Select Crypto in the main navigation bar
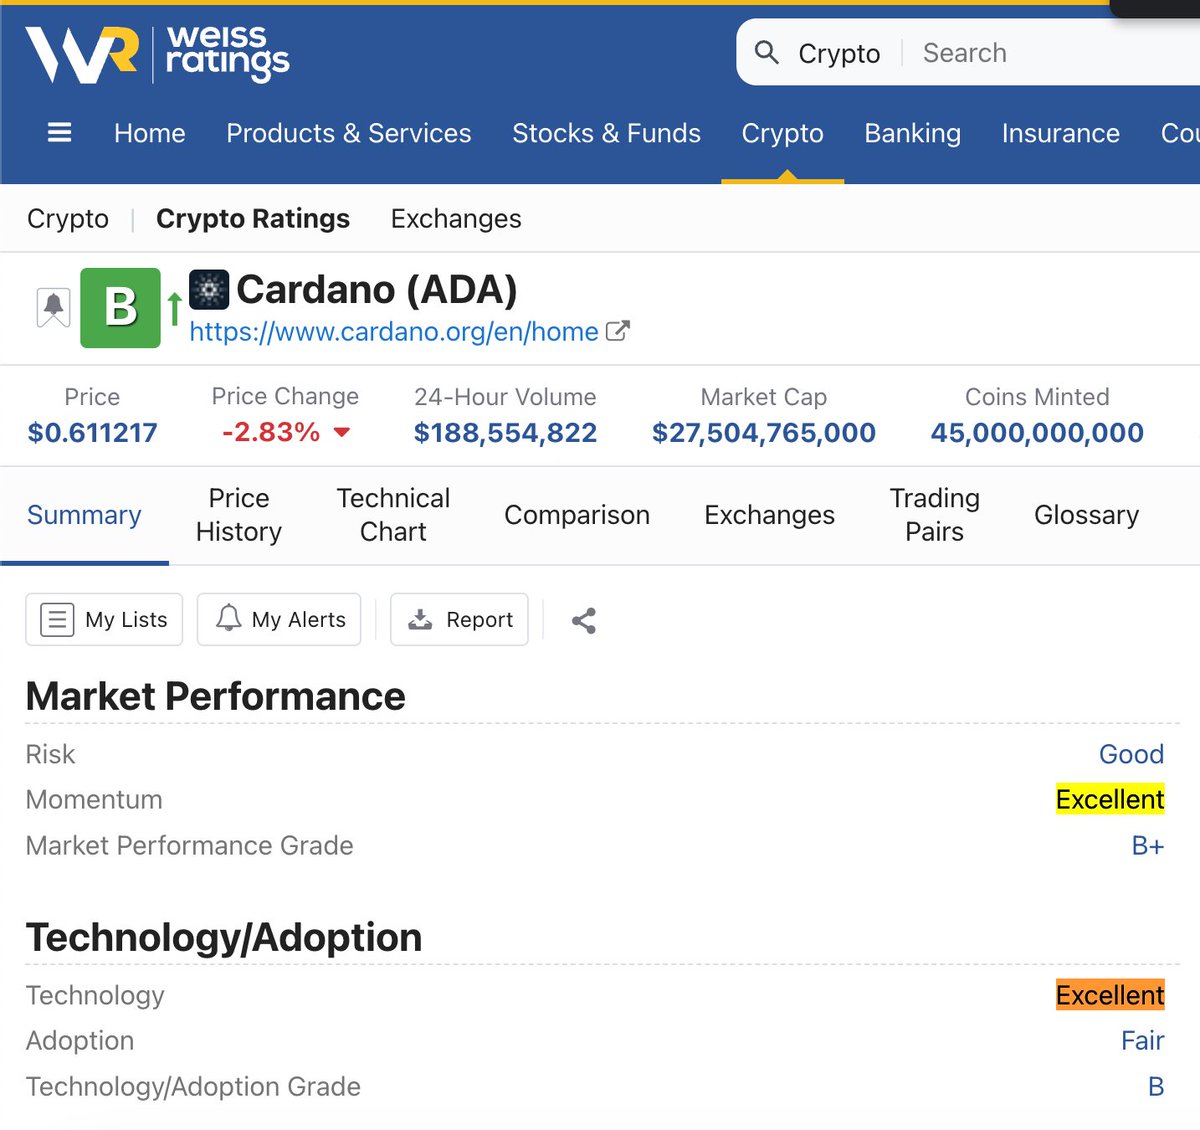The image size is (1200, 1130). tap(783, 133)
